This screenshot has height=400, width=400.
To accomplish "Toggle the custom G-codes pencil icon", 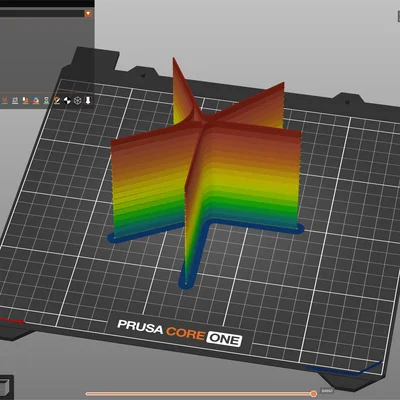I will [57, 100].
